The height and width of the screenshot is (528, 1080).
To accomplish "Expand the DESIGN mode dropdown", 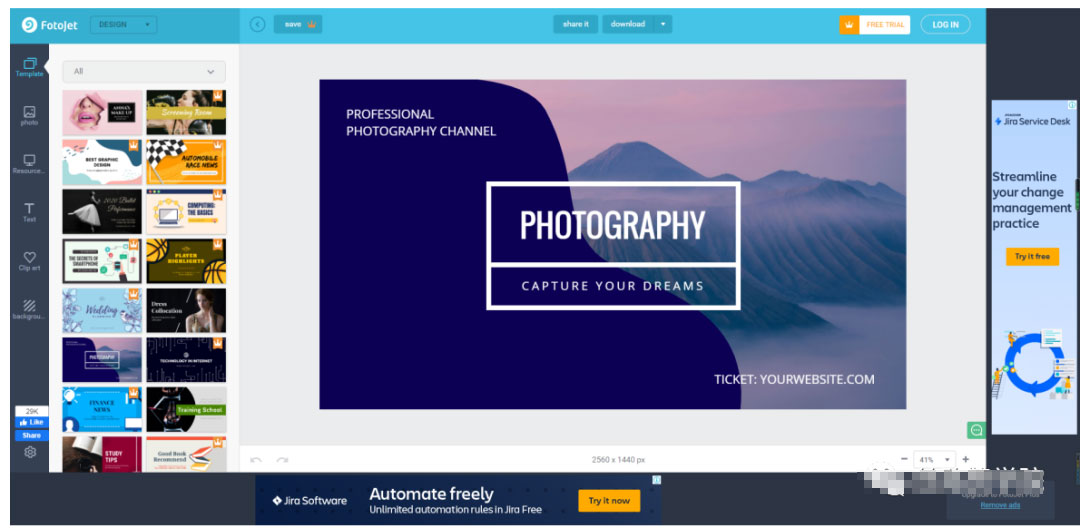I will point(123,24).
